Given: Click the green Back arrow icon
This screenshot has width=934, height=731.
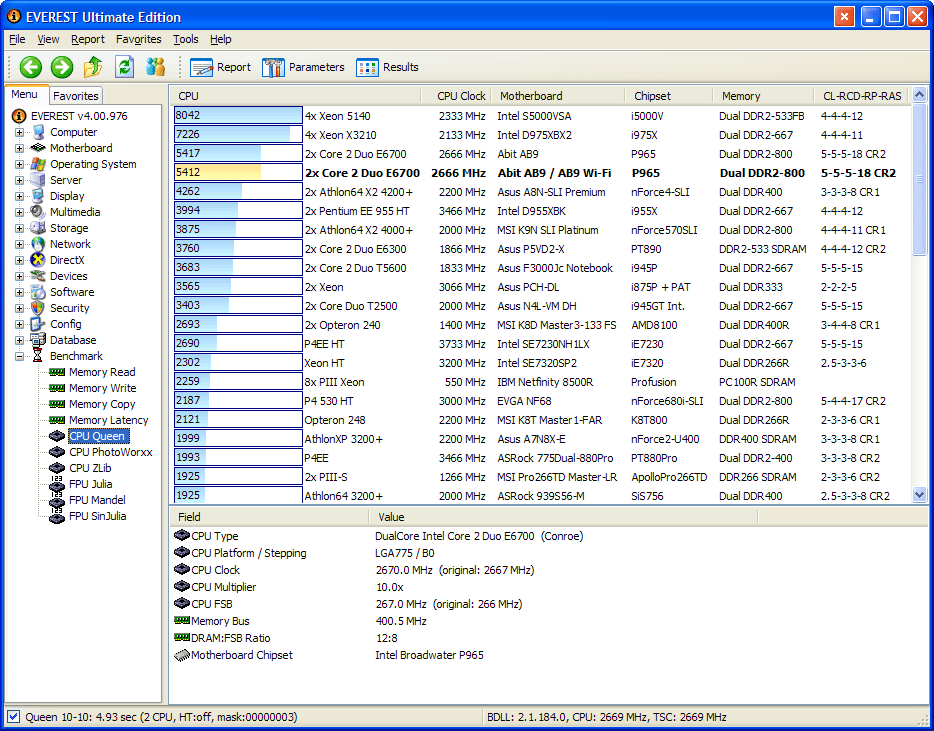Looking at the screenshot, I should coord(31,67).
